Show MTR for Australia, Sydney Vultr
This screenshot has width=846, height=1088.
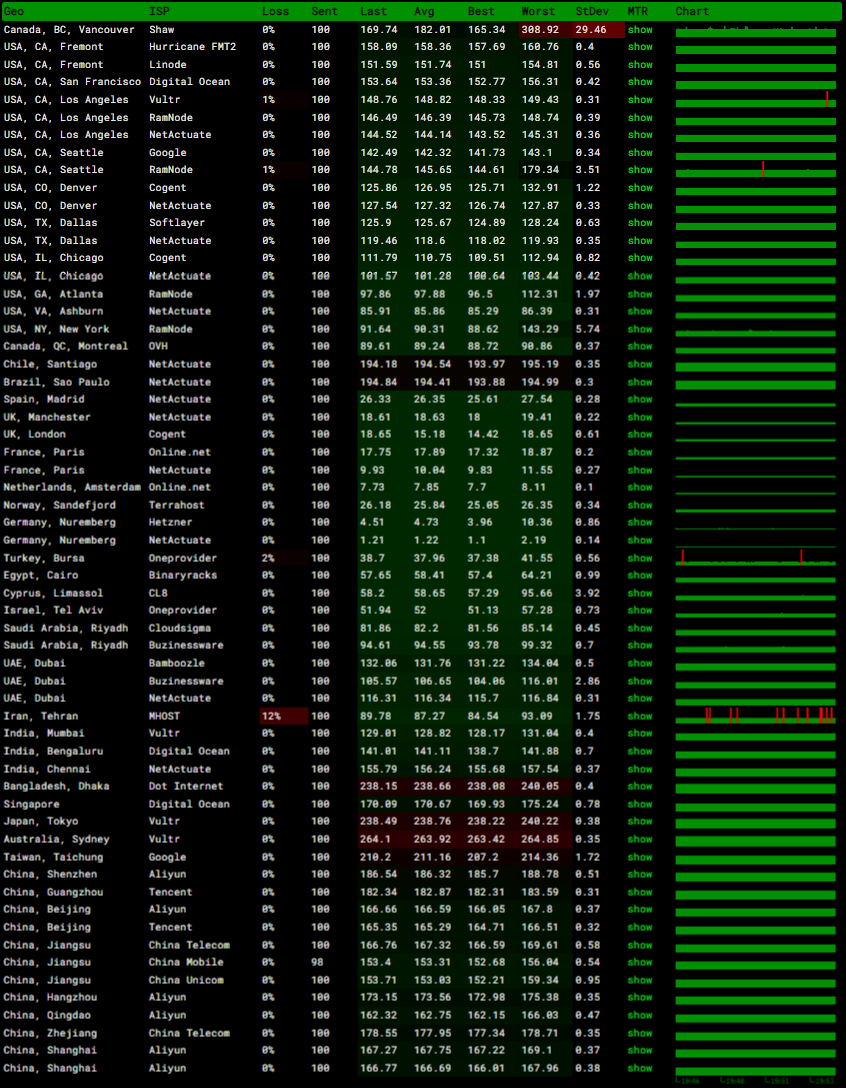pos(640,839)
